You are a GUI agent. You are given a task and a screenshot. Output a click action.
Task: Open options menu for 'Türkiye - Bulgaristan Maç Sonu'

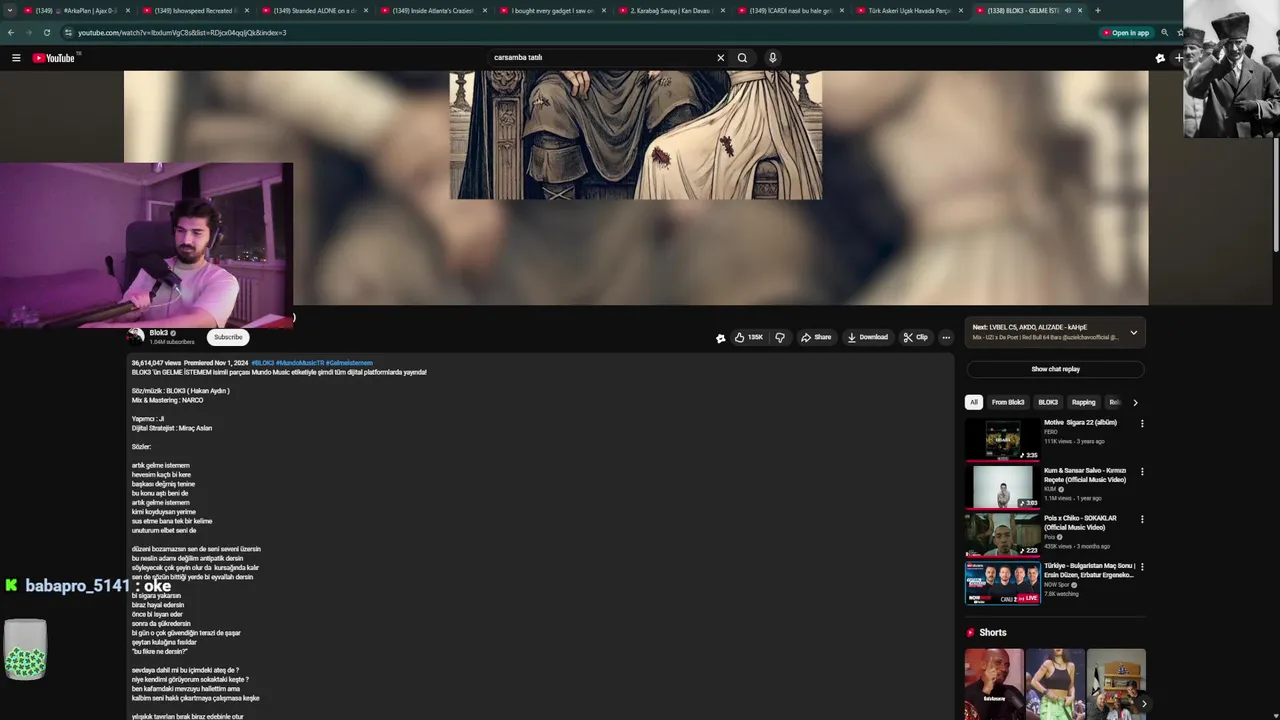[x=1142, y=567]
